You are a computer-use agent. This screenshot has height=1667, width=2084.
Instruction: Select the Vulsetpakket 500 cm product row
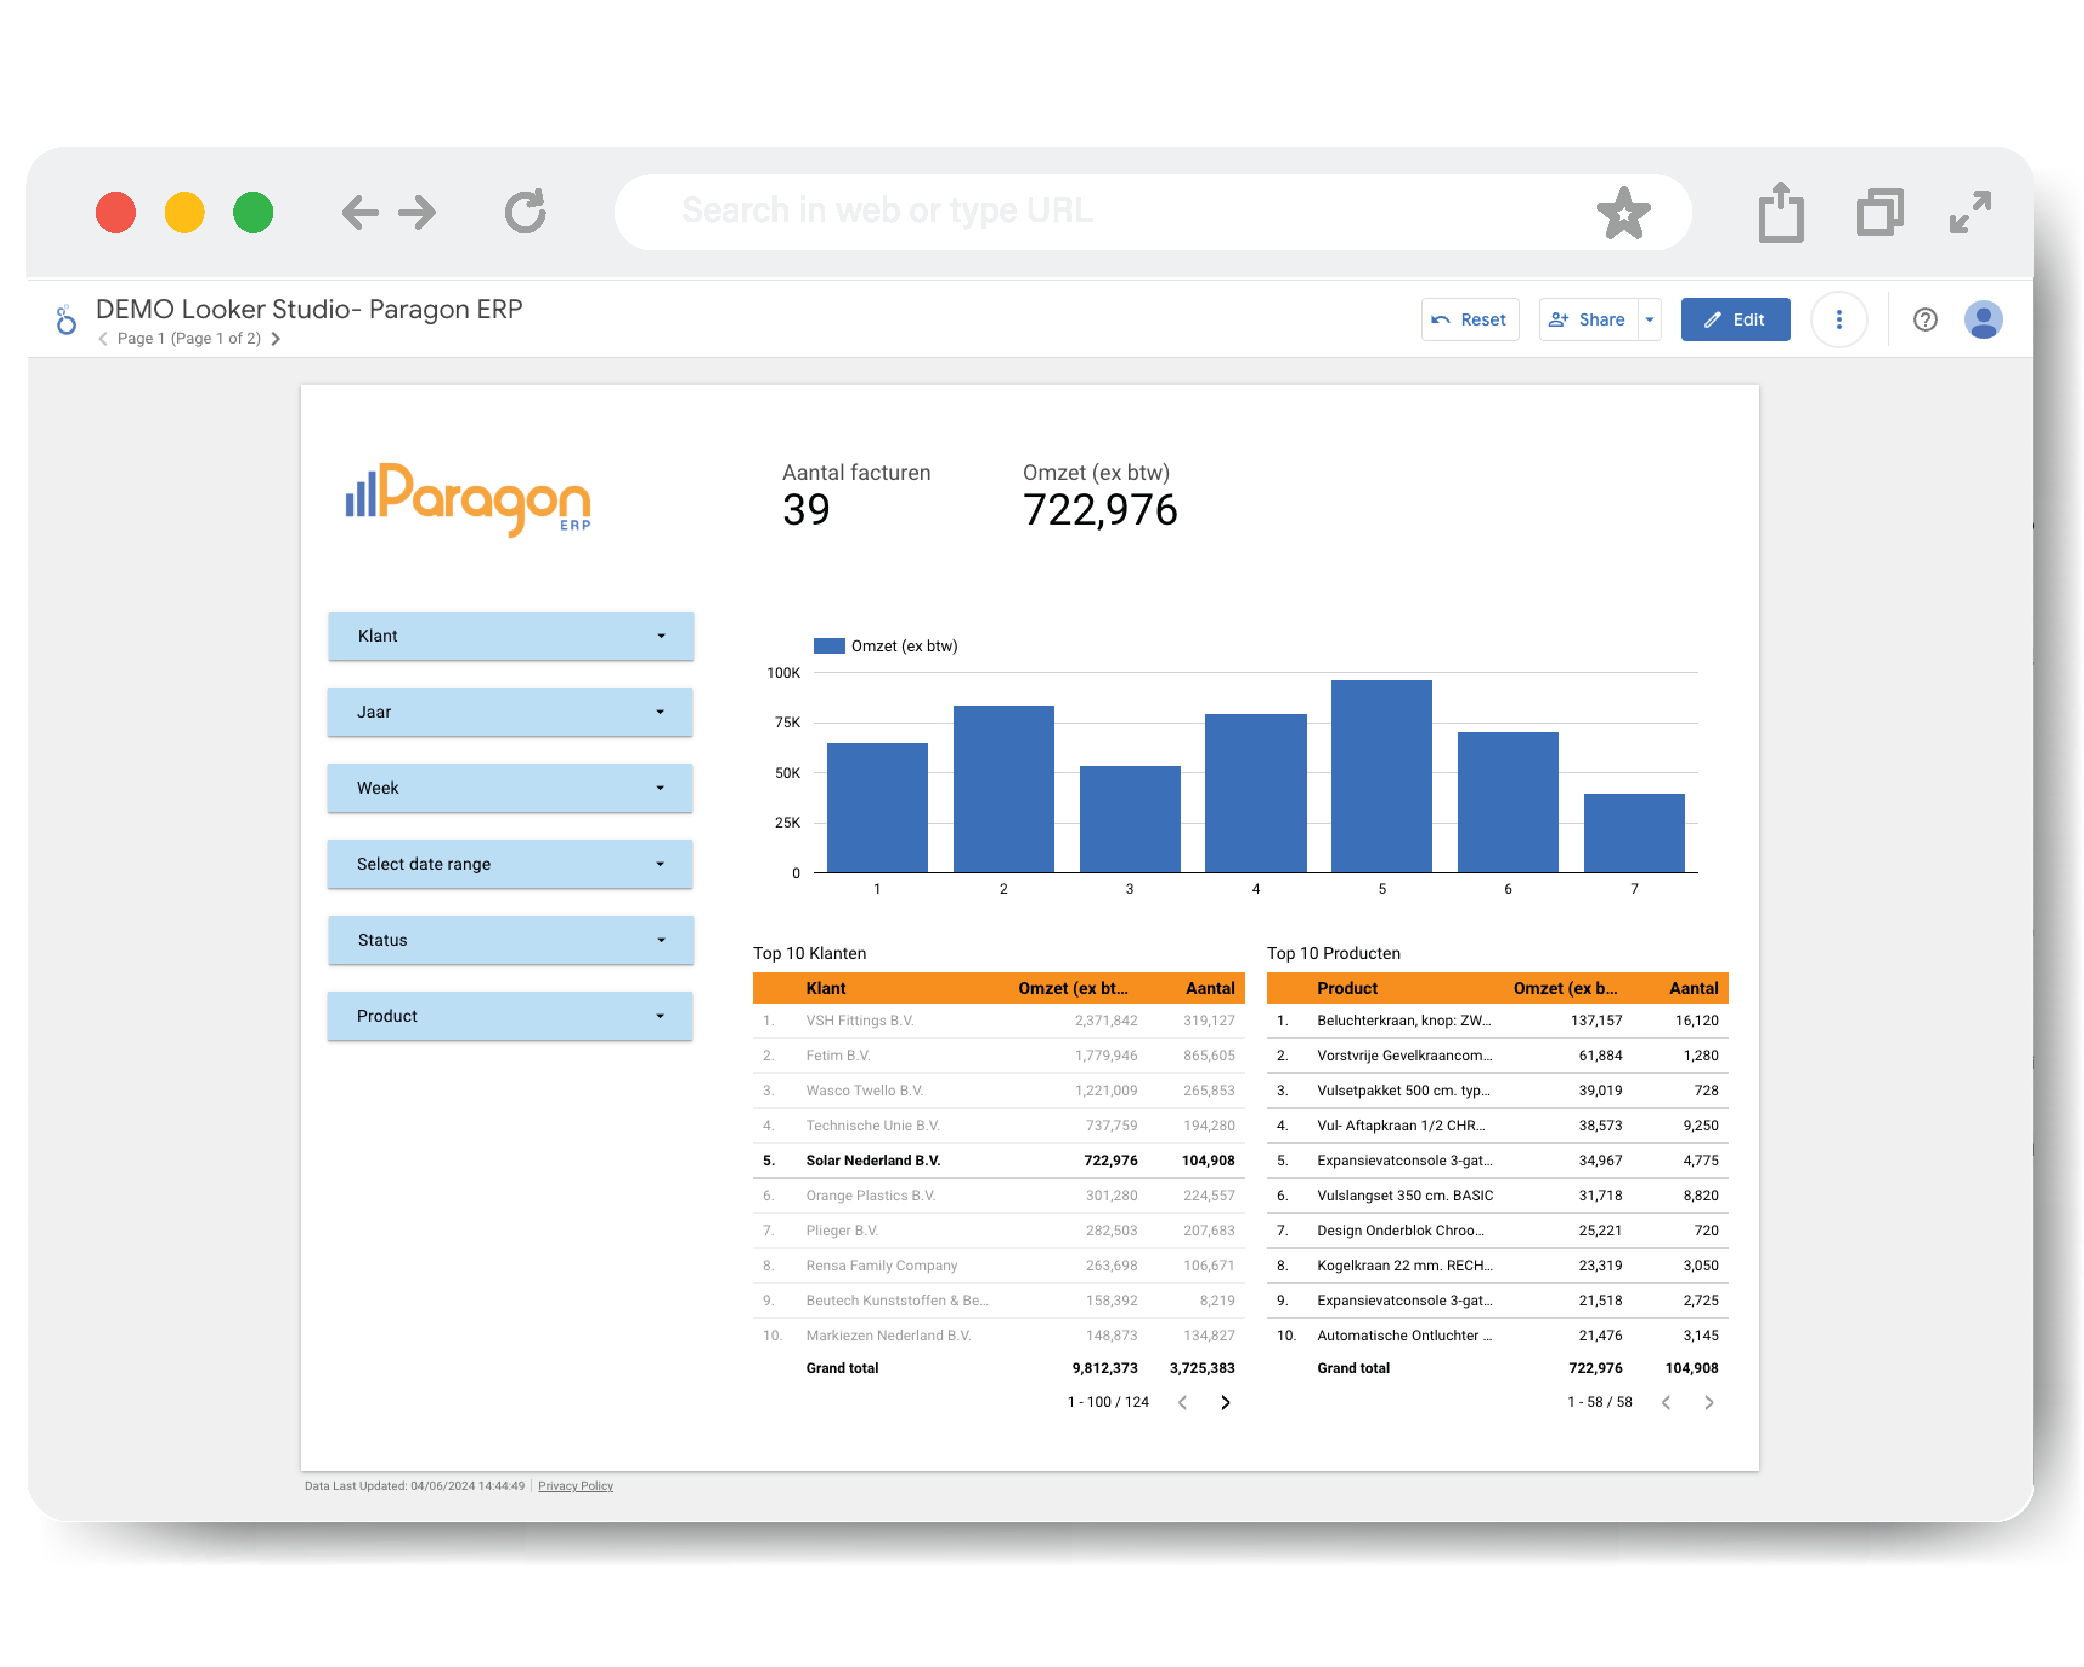pyautogui.click(x=1497, y=1090)
